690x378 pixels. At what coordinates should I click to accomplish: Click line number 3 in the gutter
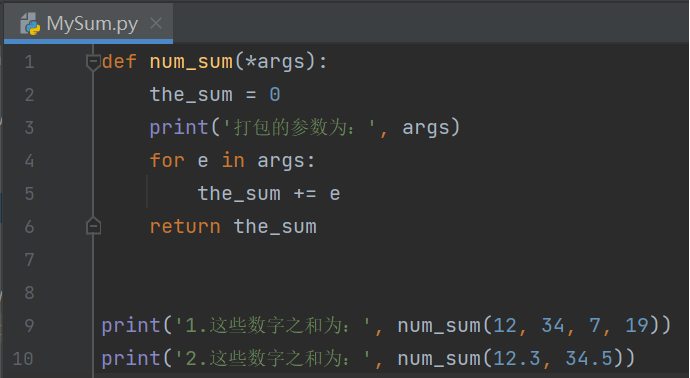pos(29,128)
